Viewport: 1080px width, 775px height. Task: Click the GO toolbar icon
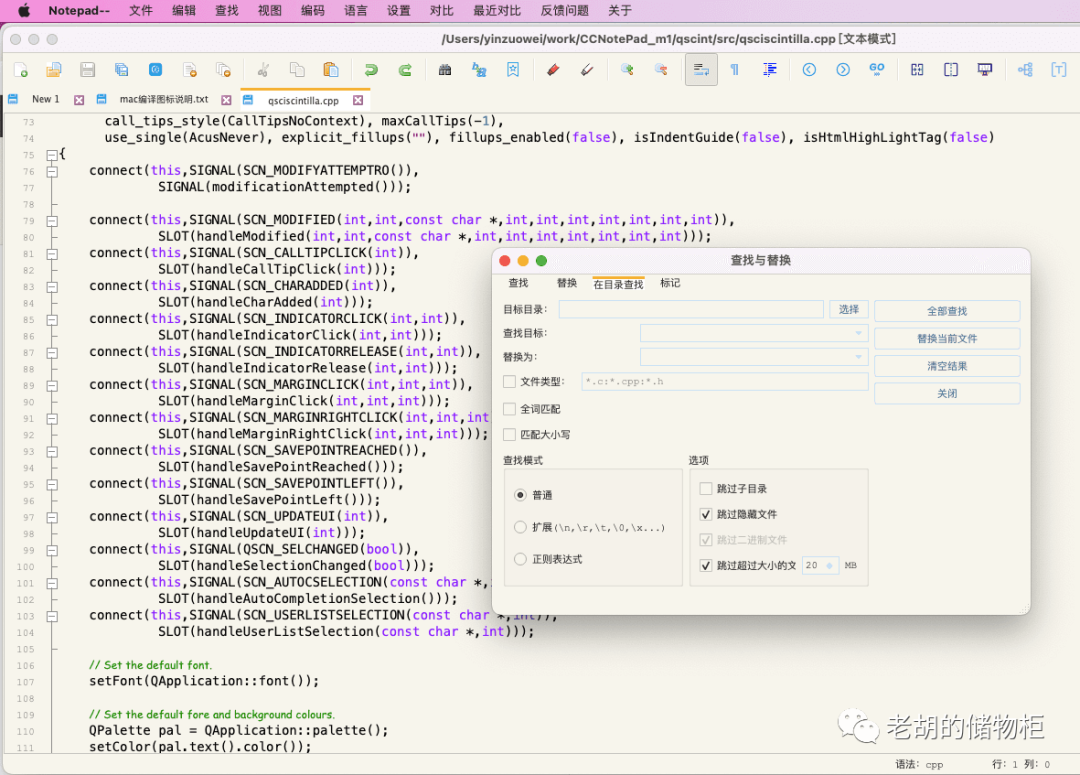click(x=877, y=70)
